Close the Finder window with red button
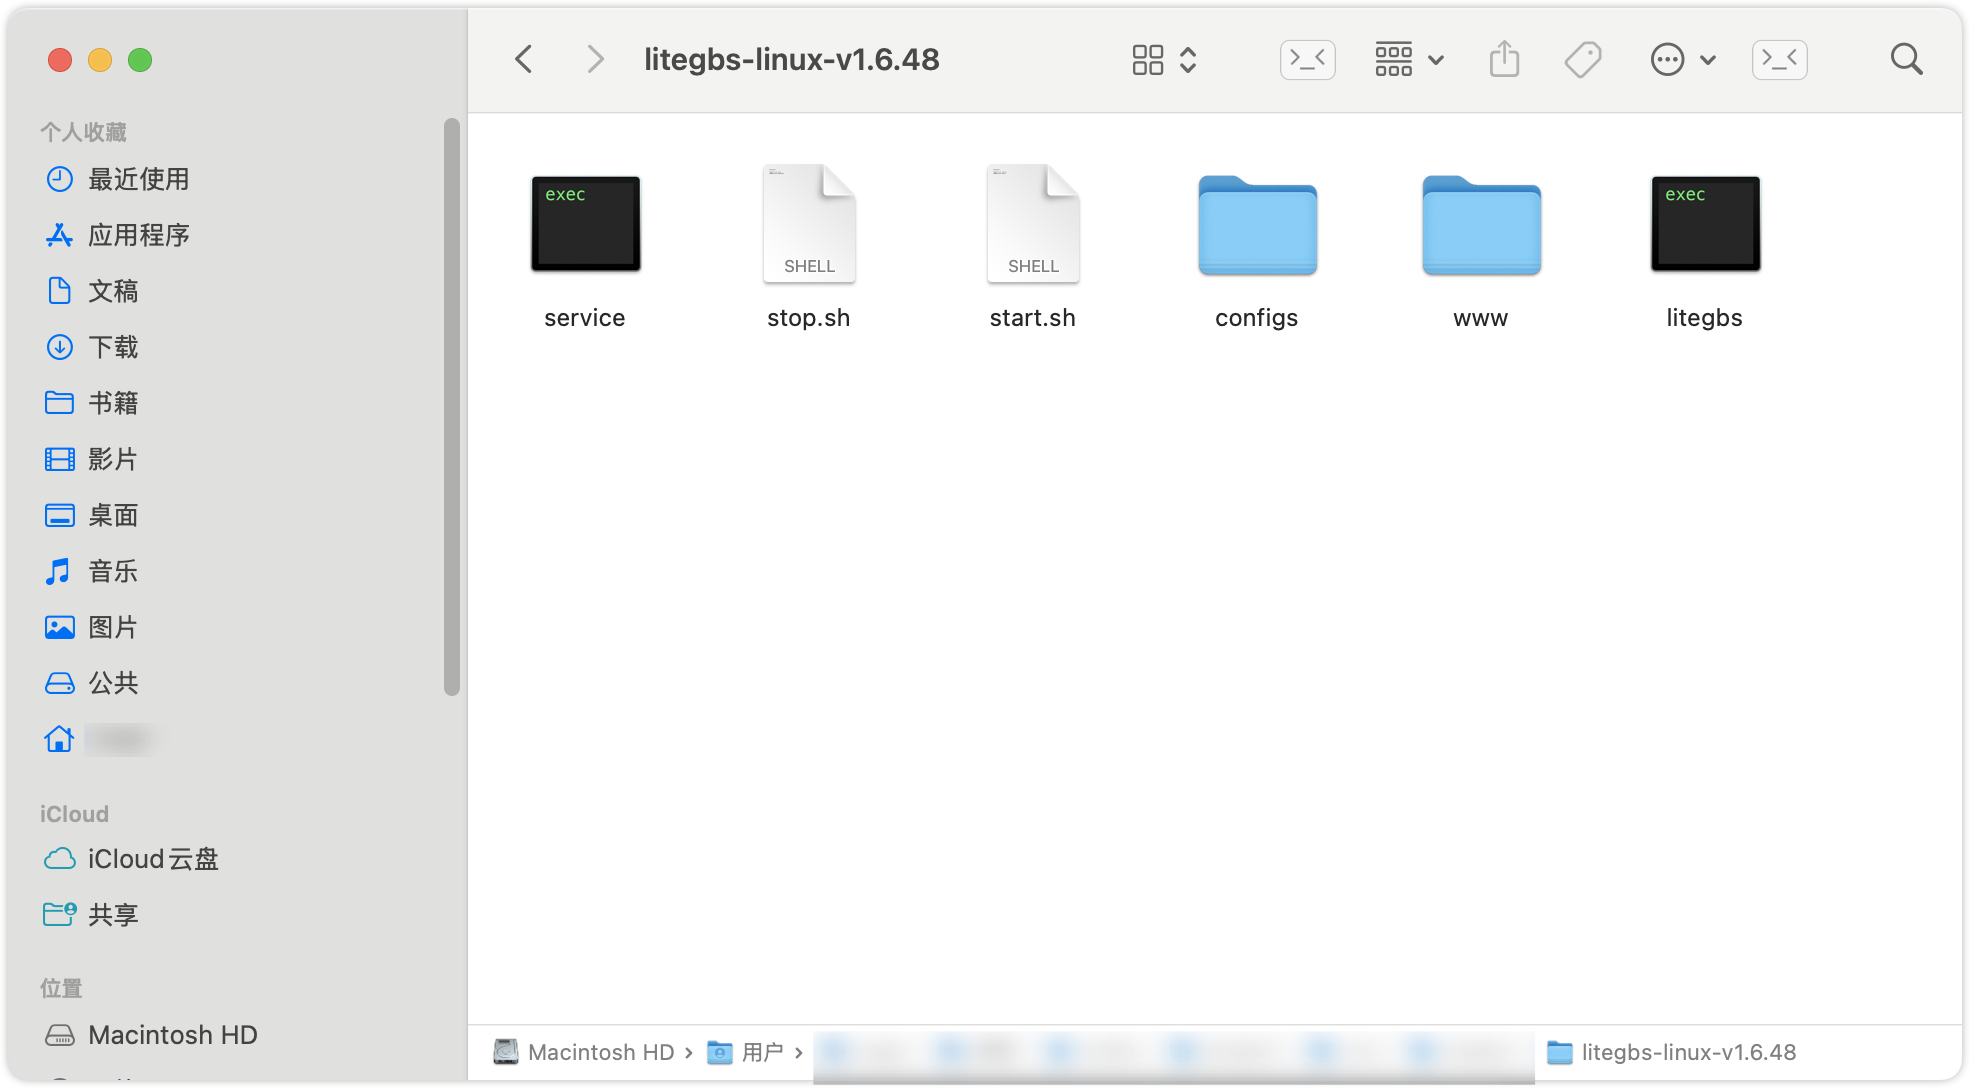The height and width of the screenshot is (1088, 1970). coord(60,60)
